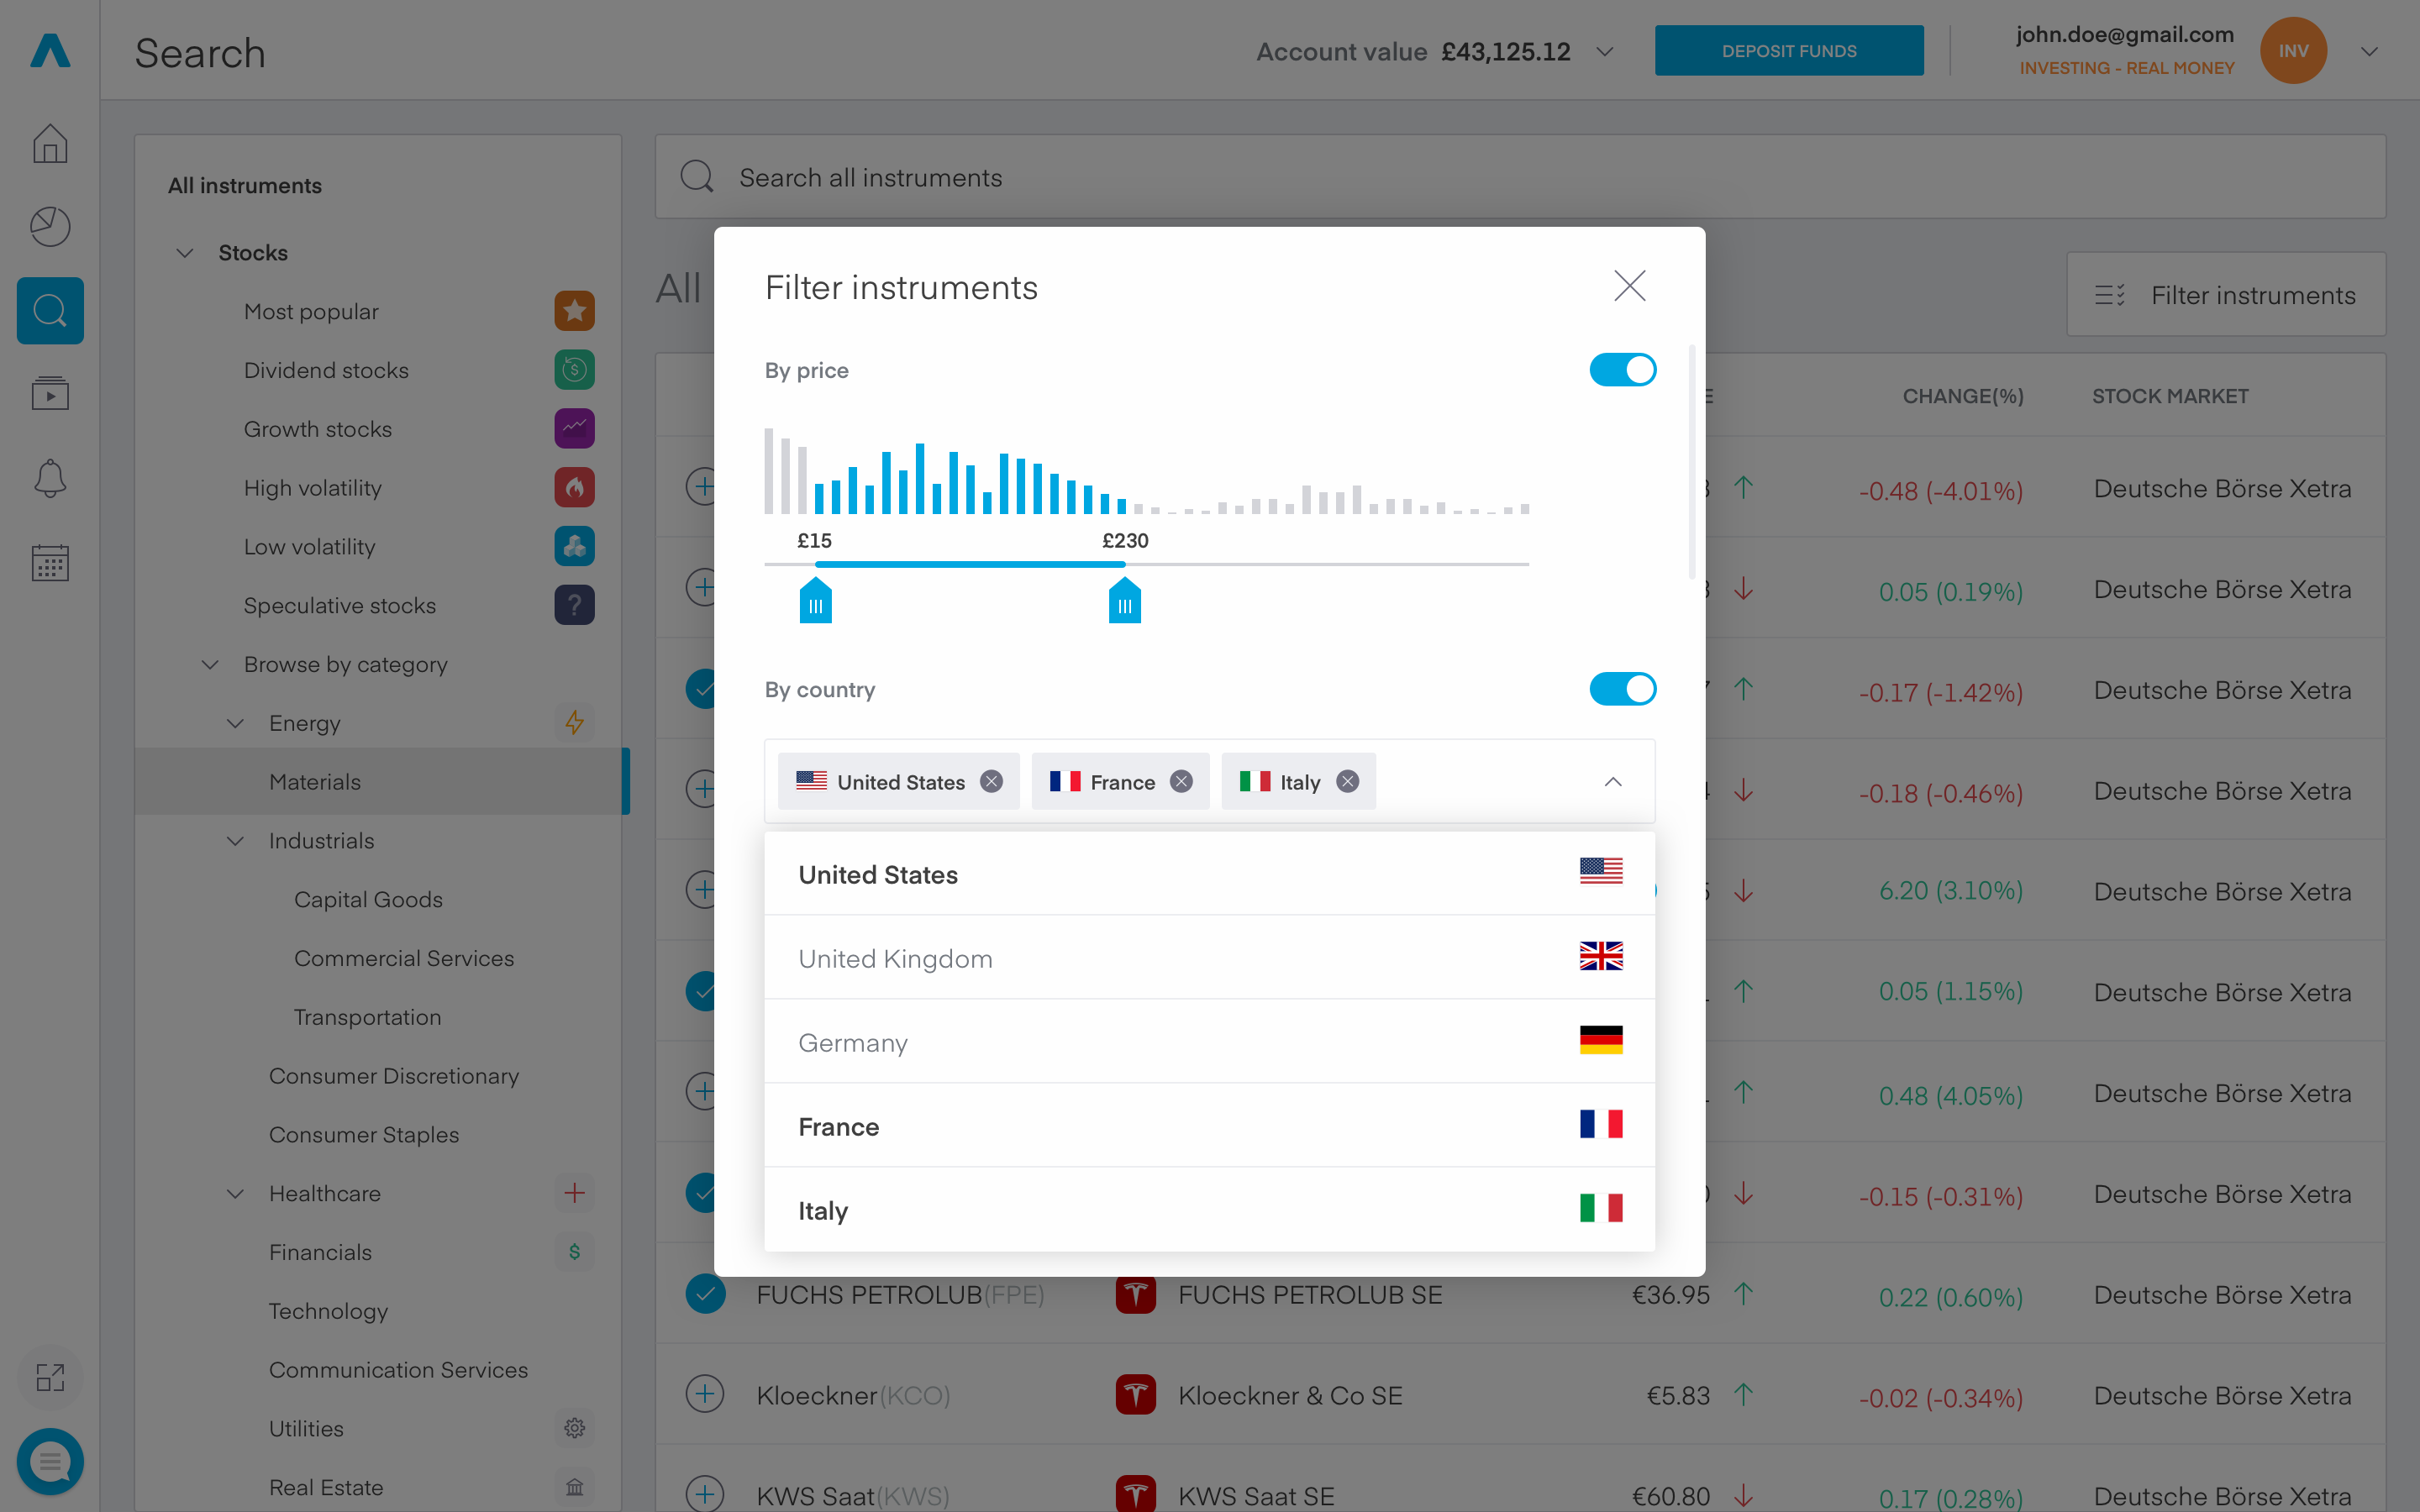Click the fullscreen expand icon
Image resolution: width=2420 pixels, height=1512 pixels.
pyautogui.click(x=50, y=1377)
